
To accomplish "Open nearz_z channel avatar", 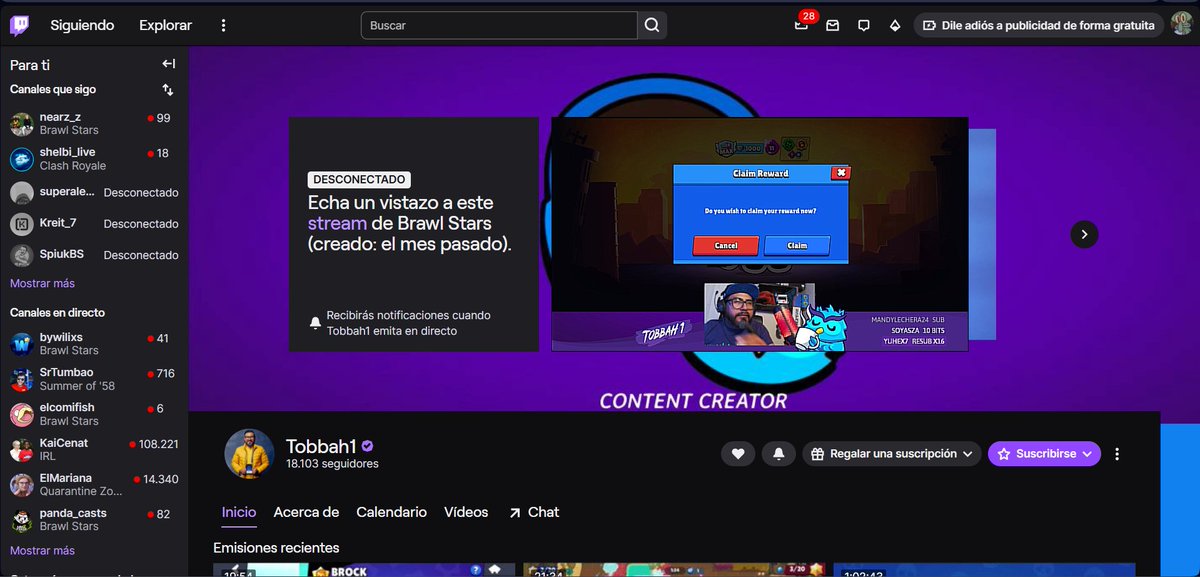I will [x=22, y=124].
